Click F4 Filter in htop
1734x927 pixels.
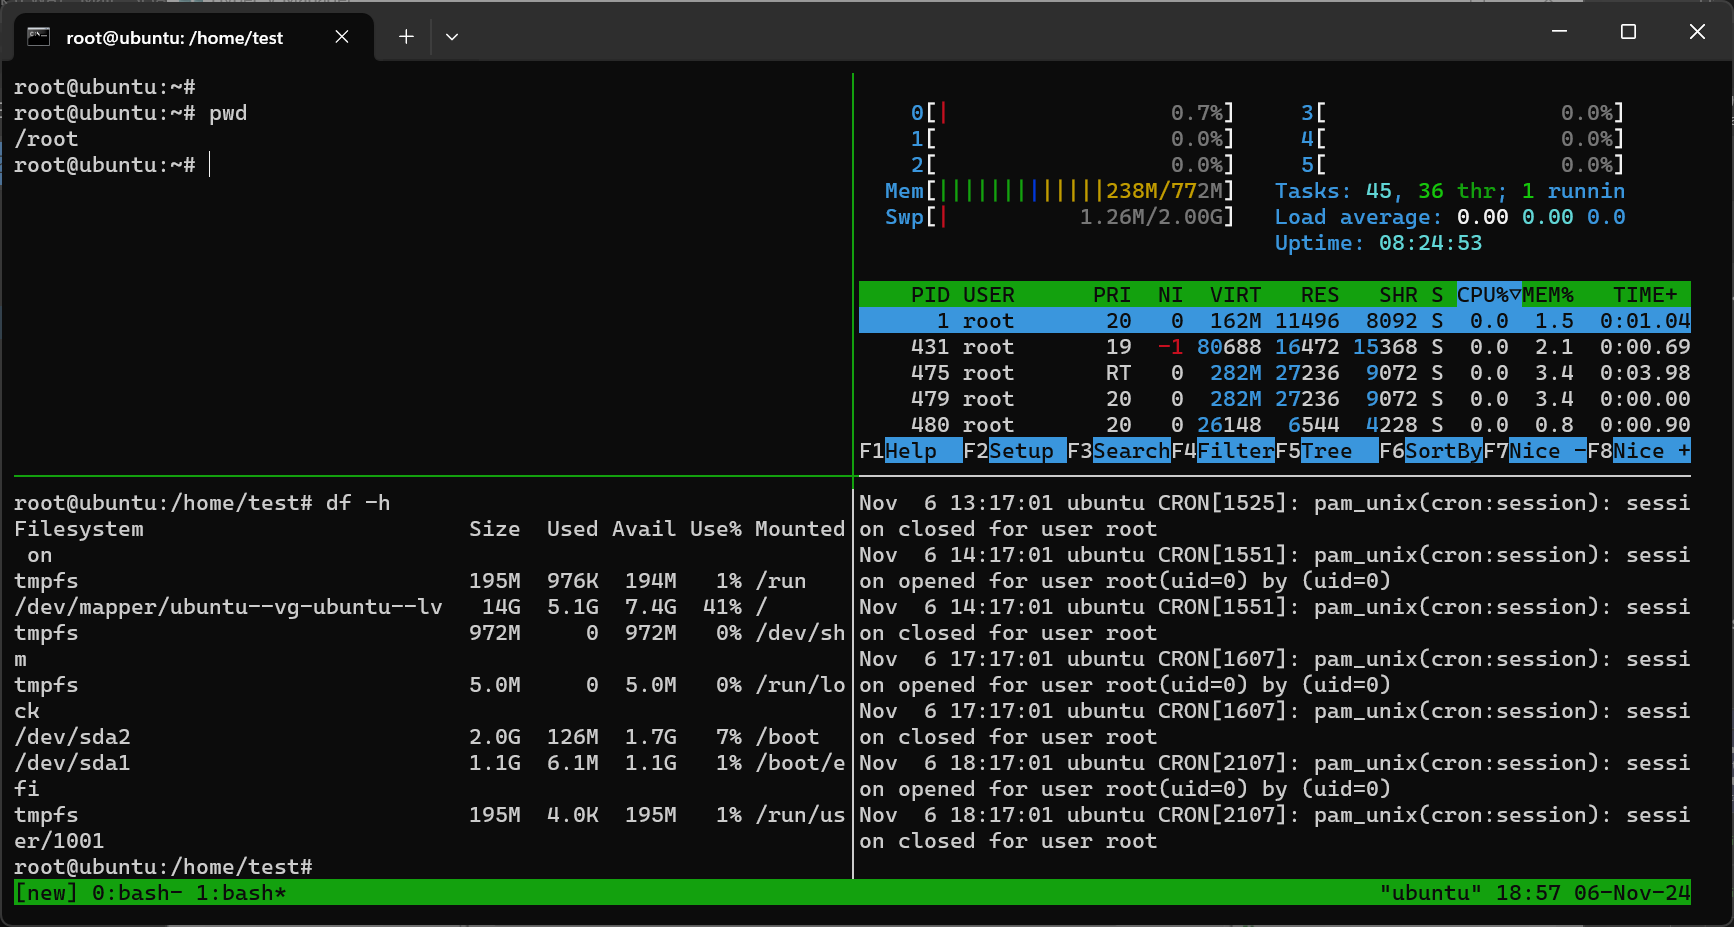(x=1222, y=451)
